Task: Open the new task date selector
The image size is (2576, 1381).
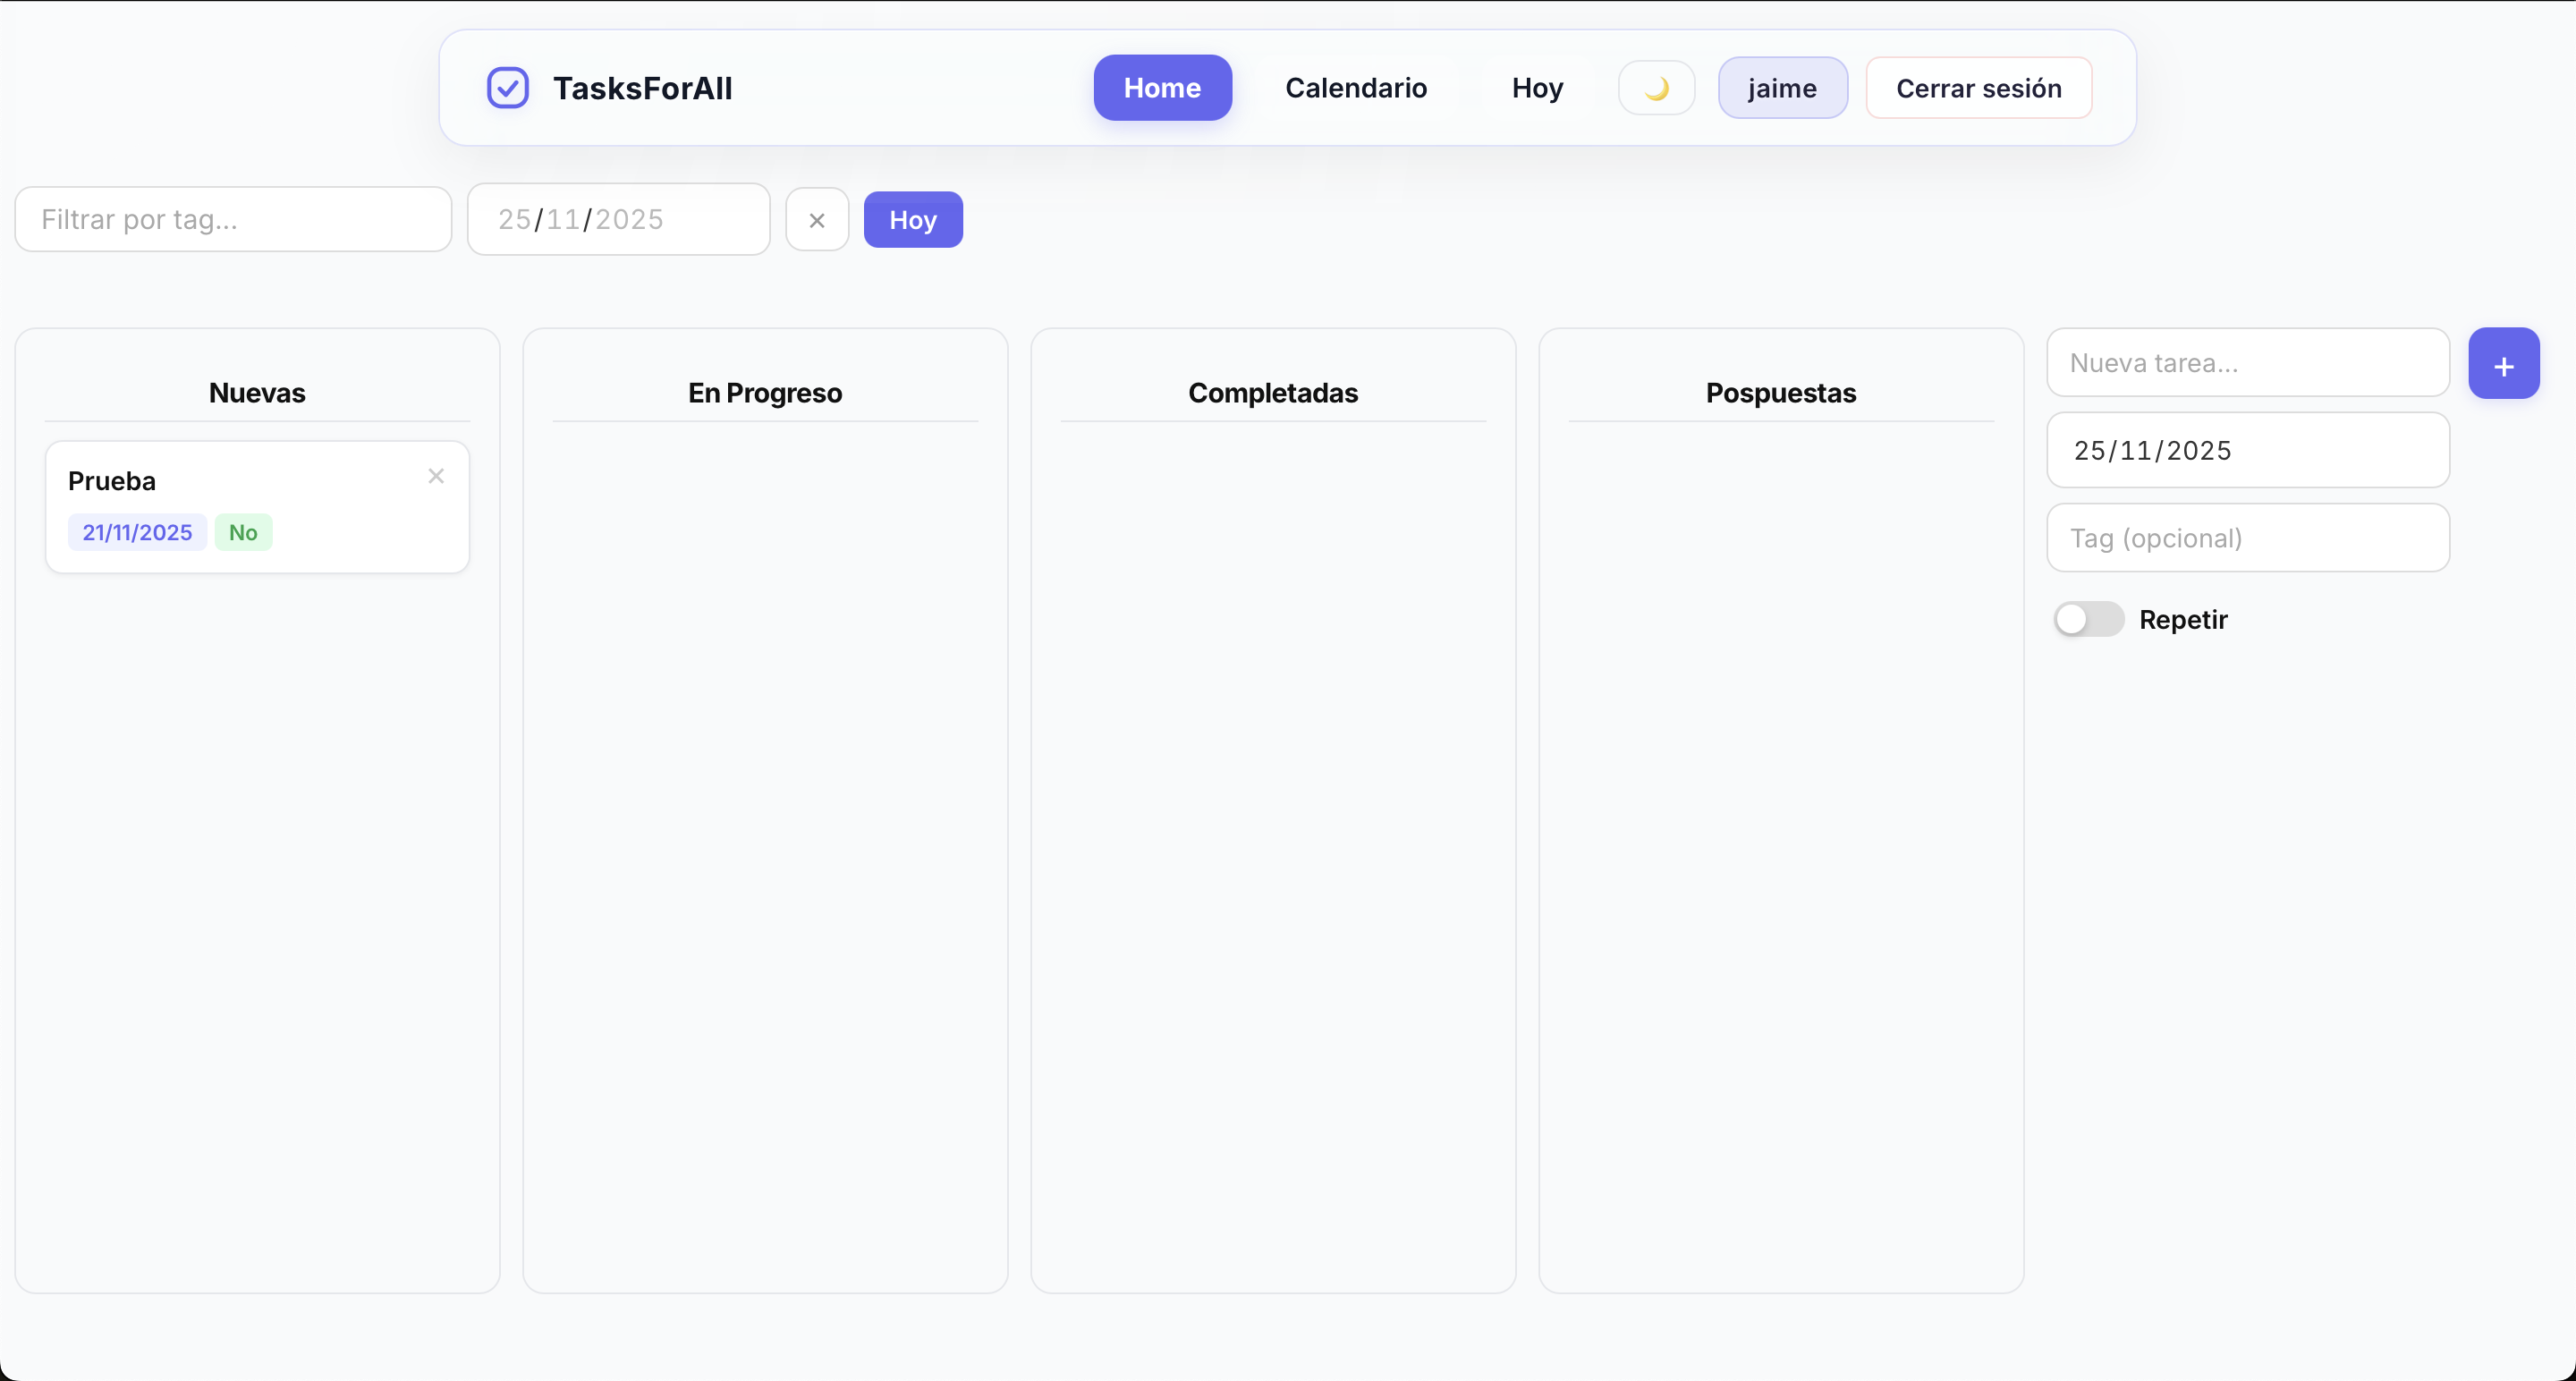Action: 2247,450
